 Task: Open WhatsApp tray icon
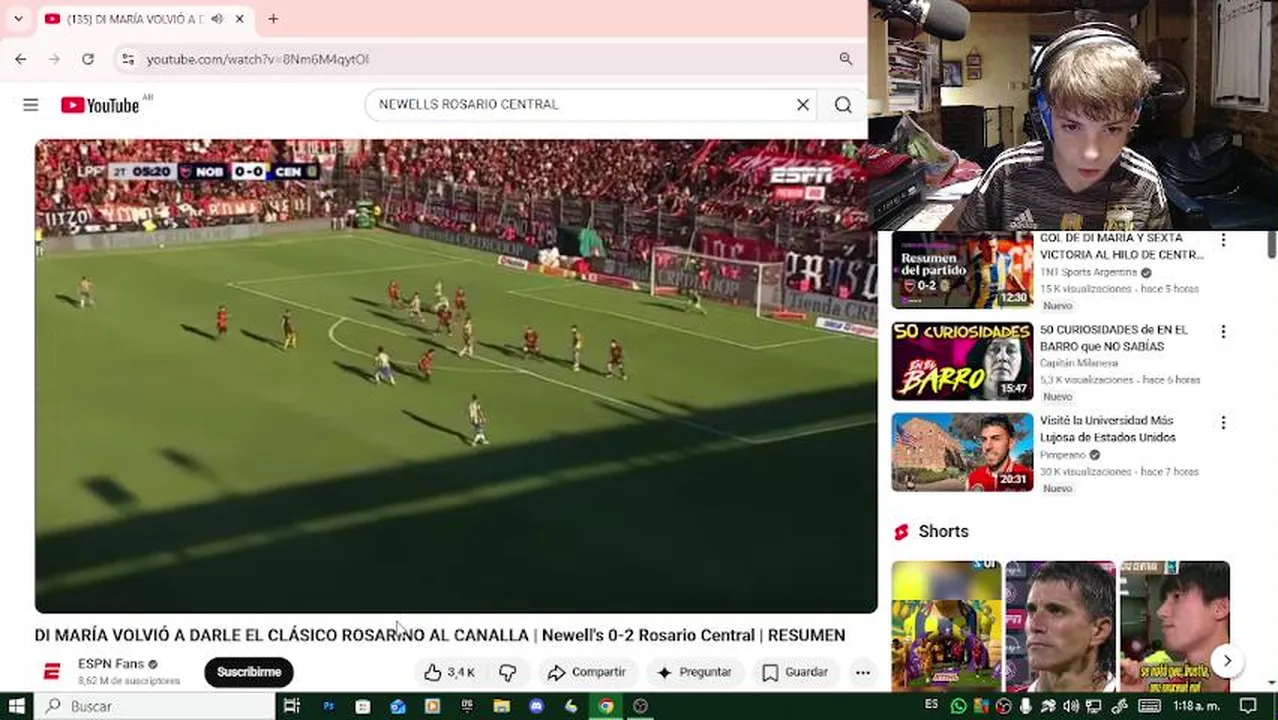click(959, 706)
